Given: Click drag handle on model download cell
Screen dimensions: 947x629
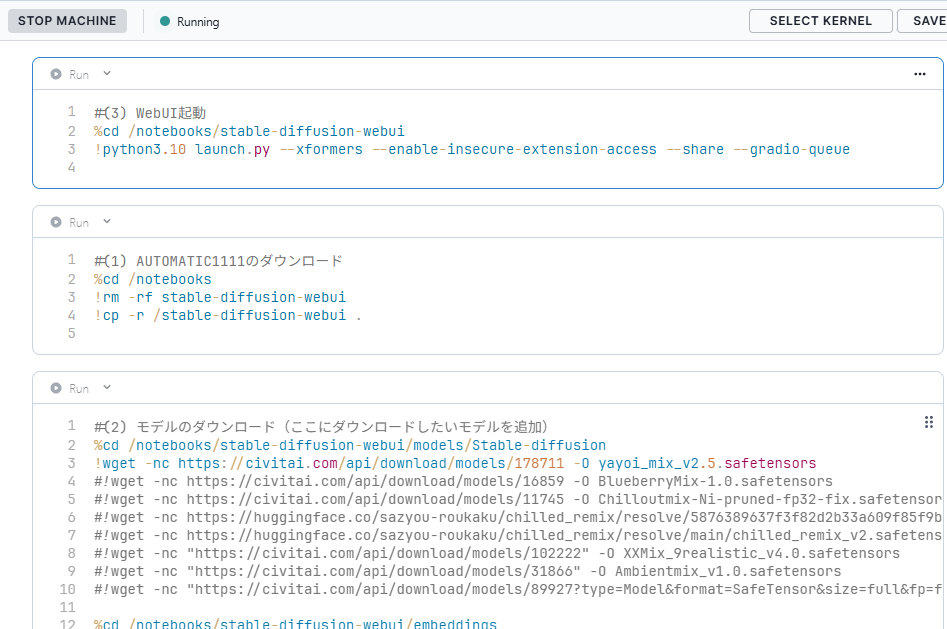Looking at the screenshot, I should (x=928, y=423).
